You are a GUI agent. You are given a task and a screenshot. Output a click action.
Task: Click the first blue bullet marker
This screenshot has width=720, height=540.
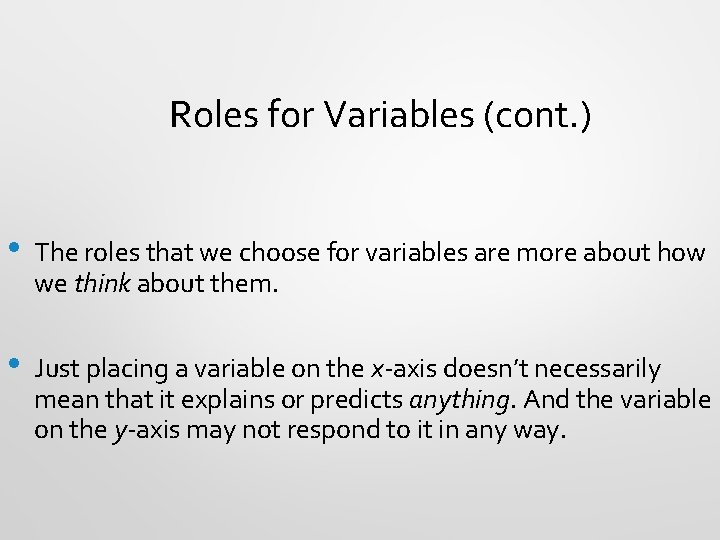(x=14, y=248)
